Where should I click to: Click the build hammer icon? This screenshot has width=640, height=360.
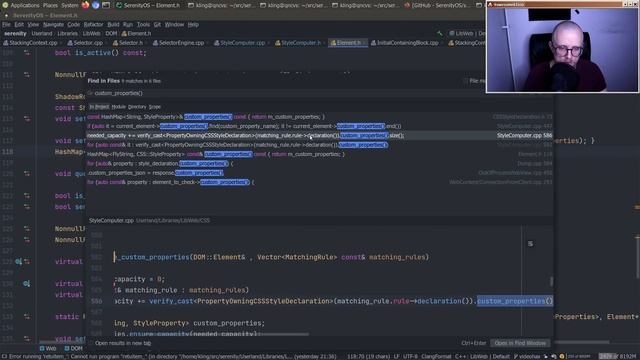click(440, 33)
